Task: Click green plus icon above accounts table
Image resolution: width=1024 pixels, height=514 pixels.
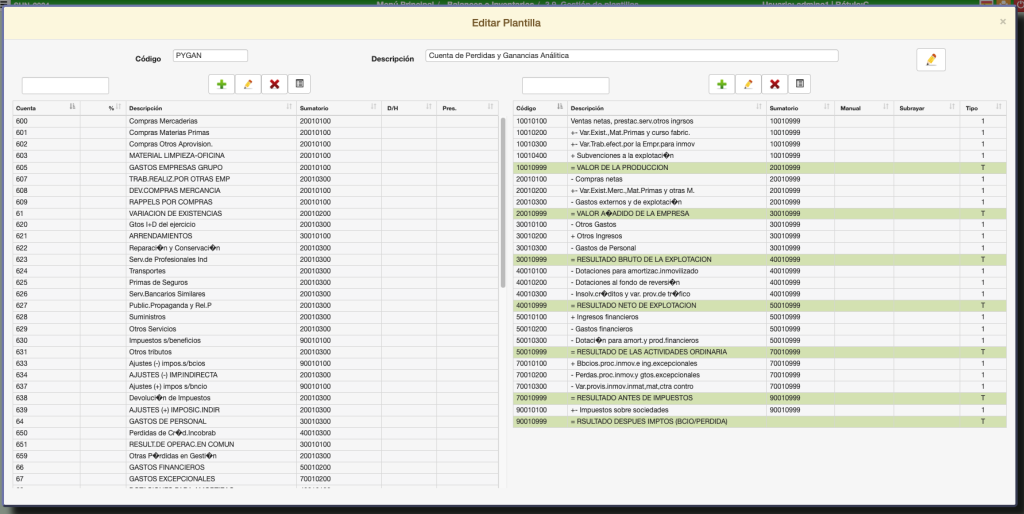Action: coord(221,85)
